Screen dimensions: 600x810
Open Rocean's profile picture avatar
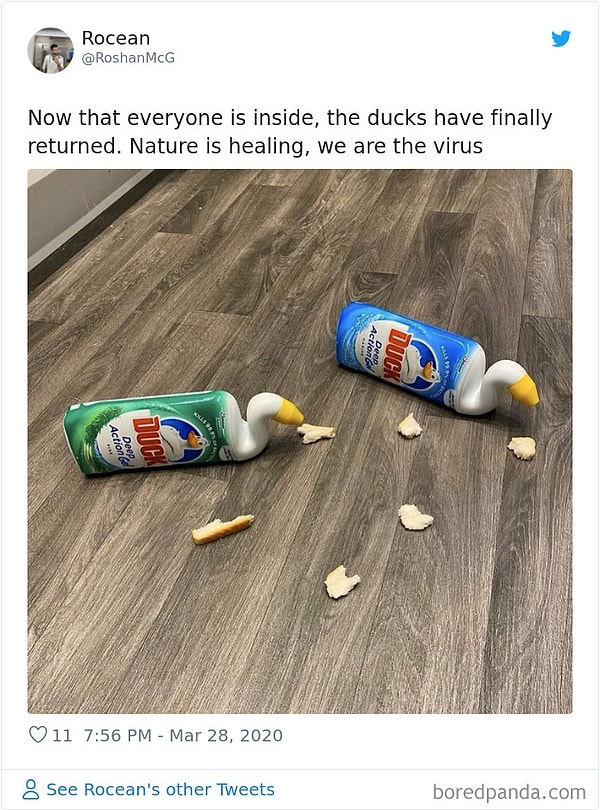tap(51, 51)
